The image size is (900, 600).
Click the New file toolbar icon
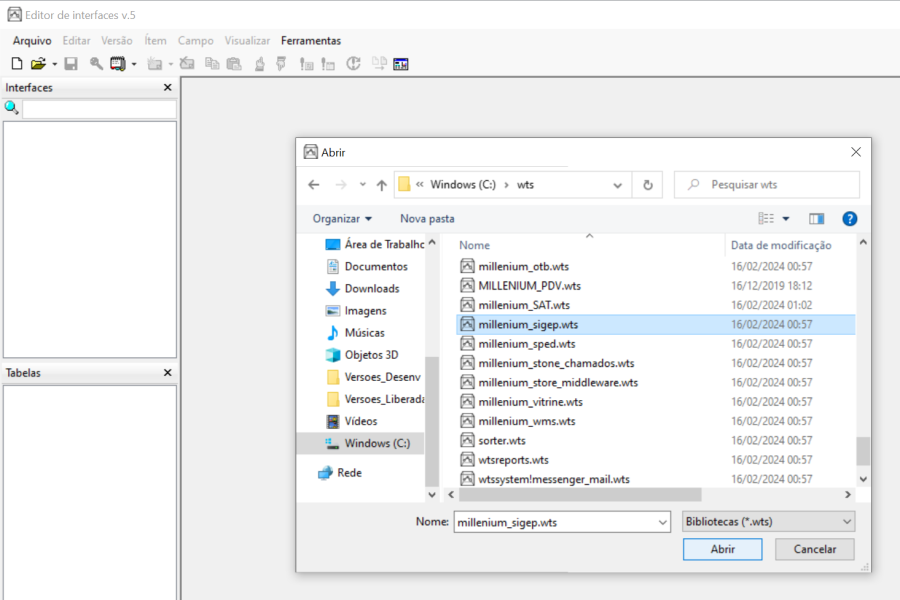point(17,64)
